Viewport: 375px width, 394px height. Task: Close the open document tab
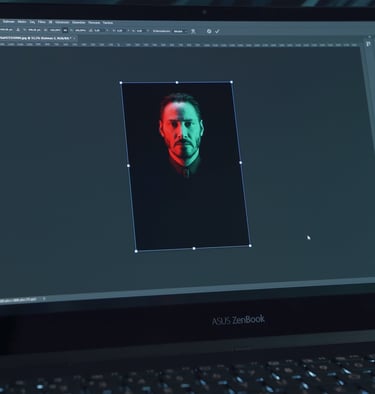pyautogui.click(x=74, y=38)
